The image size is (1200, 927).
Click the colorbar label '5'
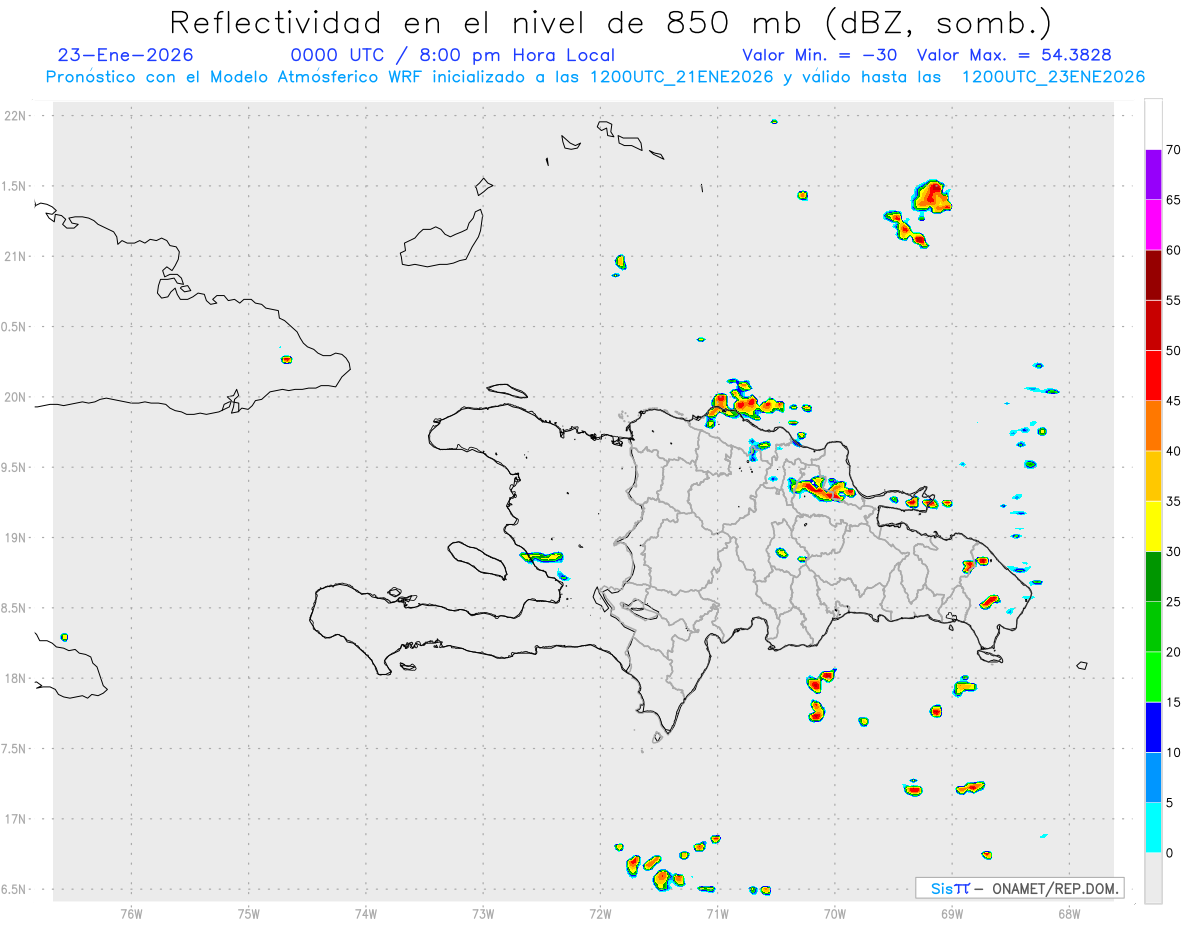(x=1169, y=803)
